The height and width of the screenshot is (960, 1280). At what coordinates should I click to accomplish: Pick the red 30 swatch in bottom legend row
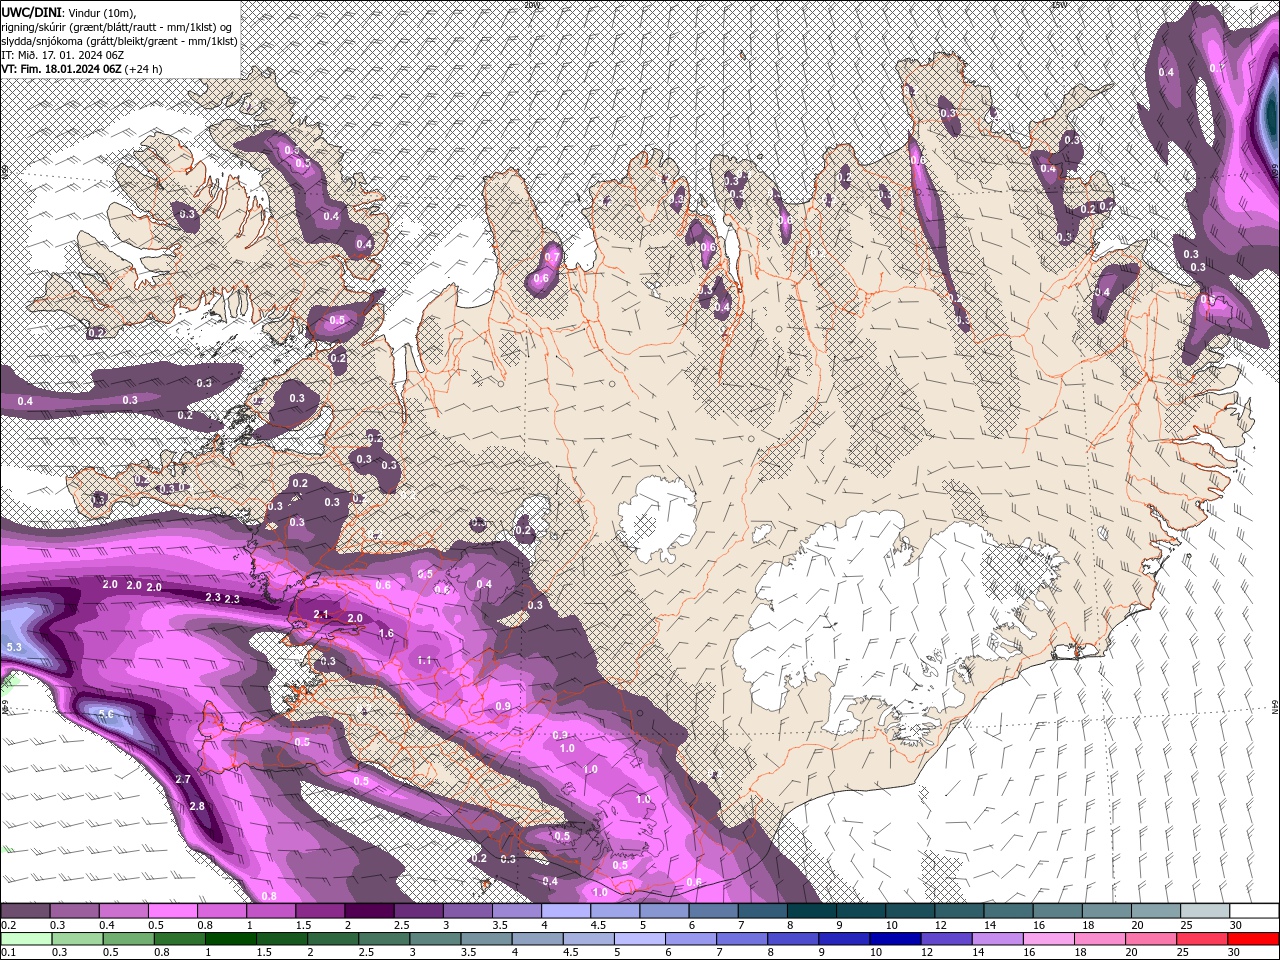coord(1253,939)
